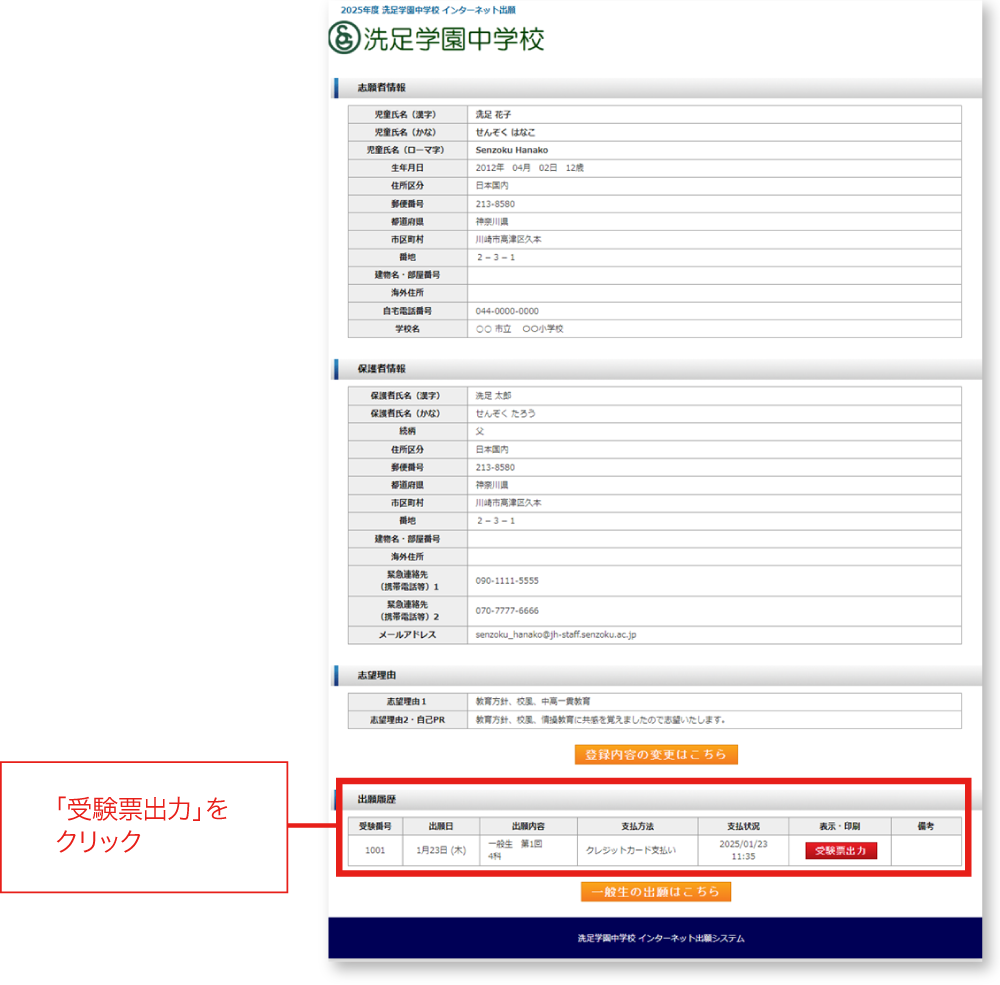Click the 自宅電話番号 row label

(408, 311)
